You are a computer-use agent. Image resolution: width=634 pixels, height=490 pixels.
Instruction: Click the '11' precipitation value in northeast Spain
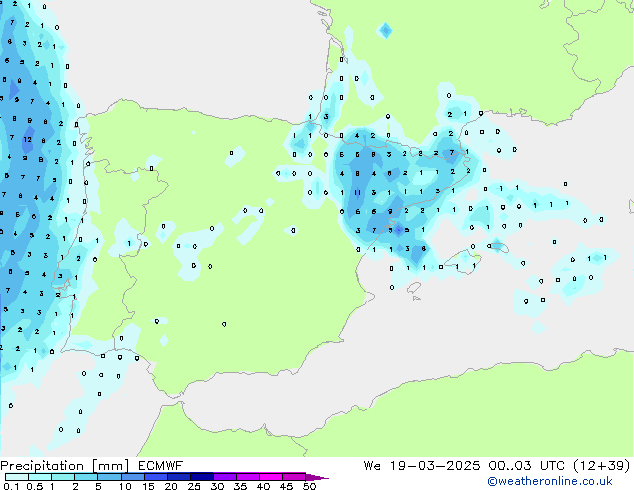(357, 192)
